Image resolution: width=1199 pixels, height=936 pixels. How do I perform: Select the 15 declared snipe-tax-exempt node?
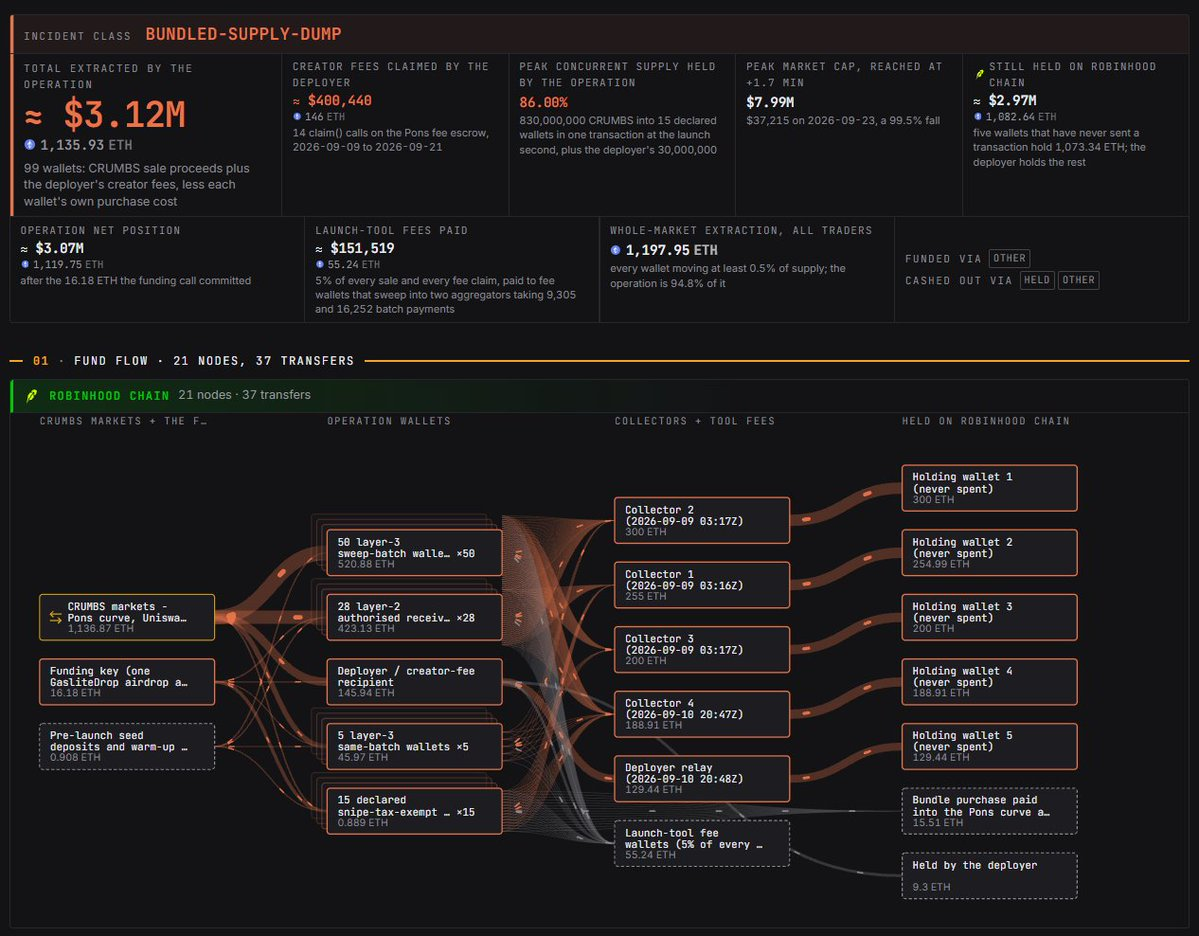click(414, 811)
